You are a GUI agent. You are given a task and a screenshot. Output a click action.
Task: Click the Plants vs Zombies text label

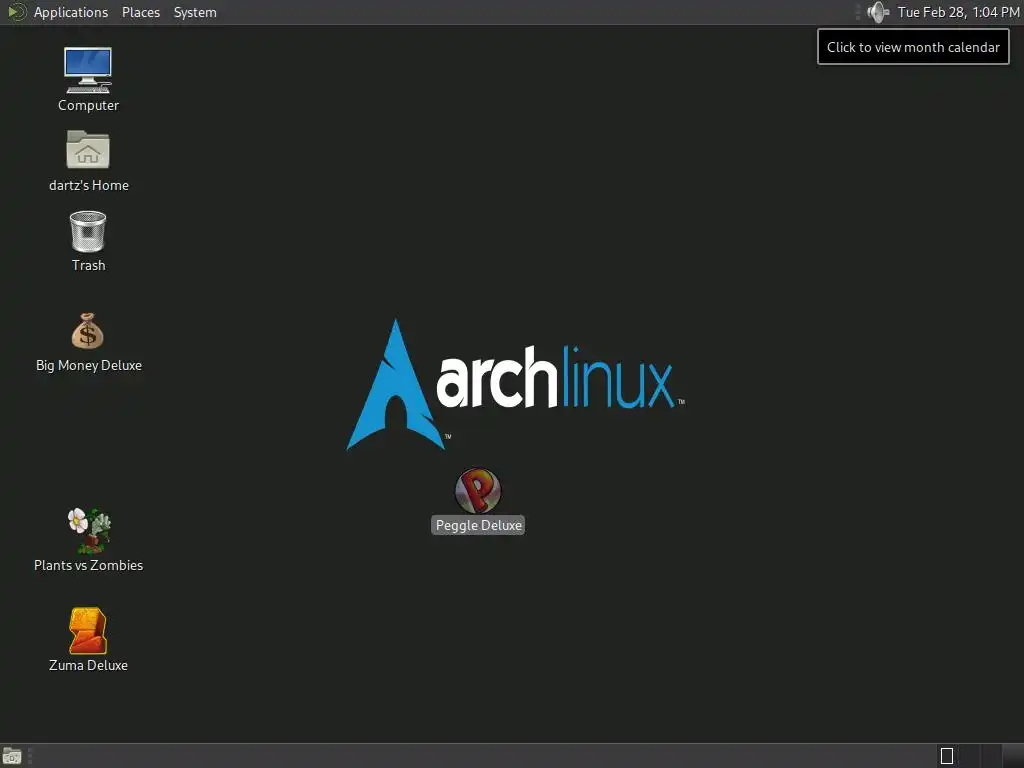[x=89, y=565]
